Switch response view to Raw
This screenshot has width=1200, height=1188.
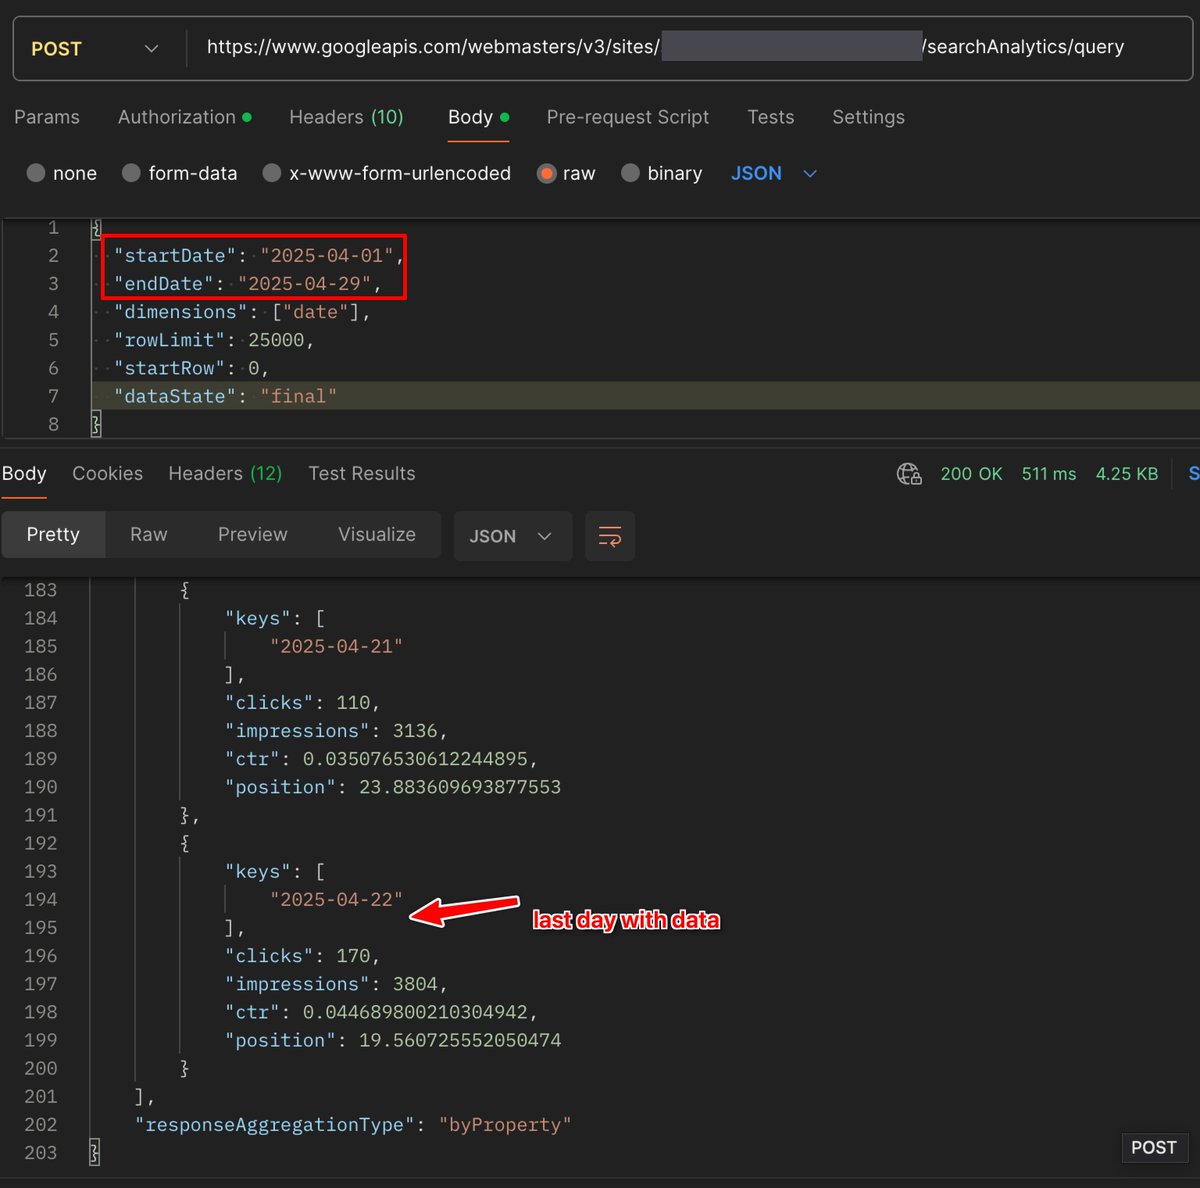tap(149, 535)
